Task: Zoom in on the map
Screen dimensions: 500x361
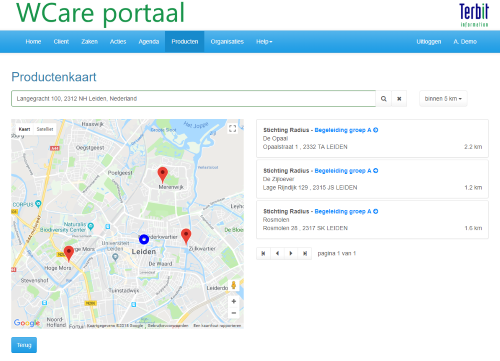Action: [x=234, y=301]
